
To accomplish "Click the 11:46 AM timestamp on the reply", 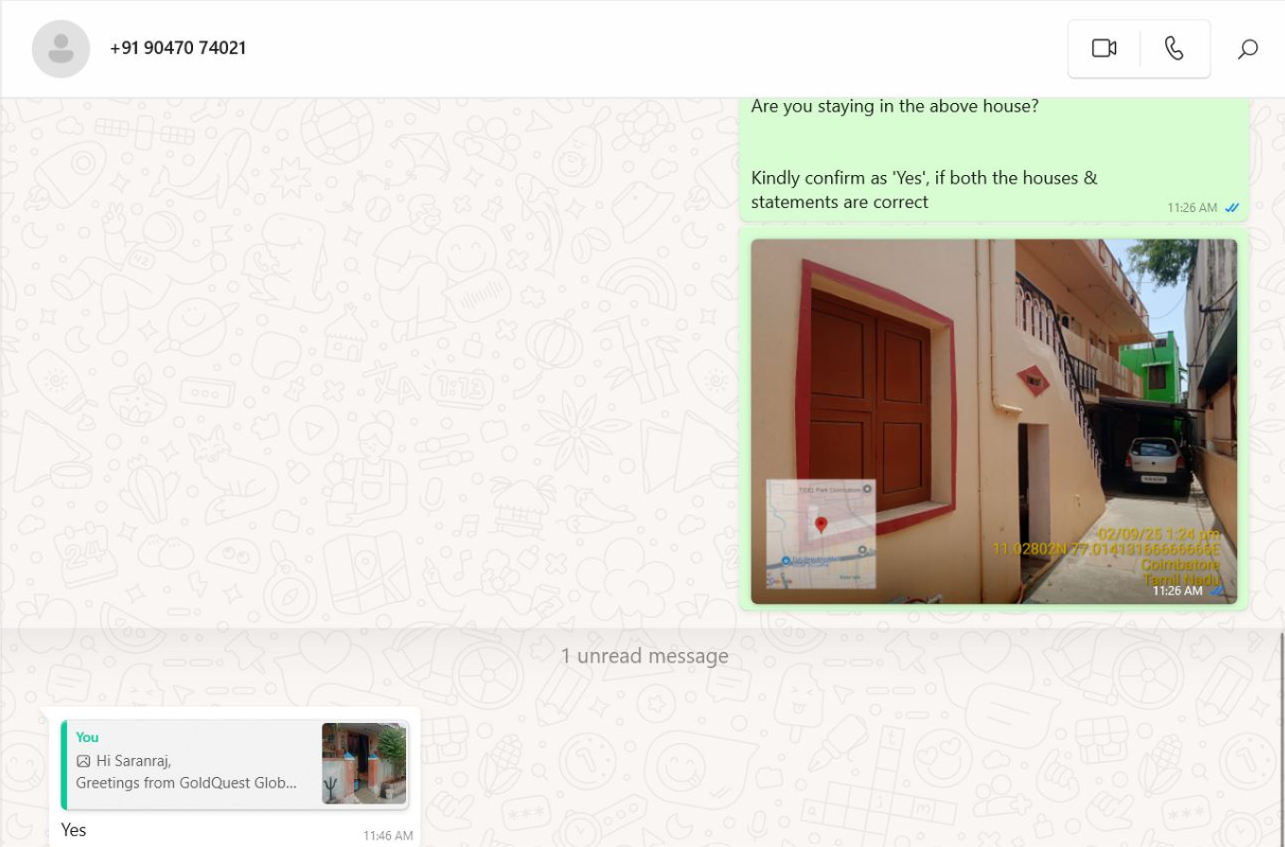I will (x=388, y=836).
